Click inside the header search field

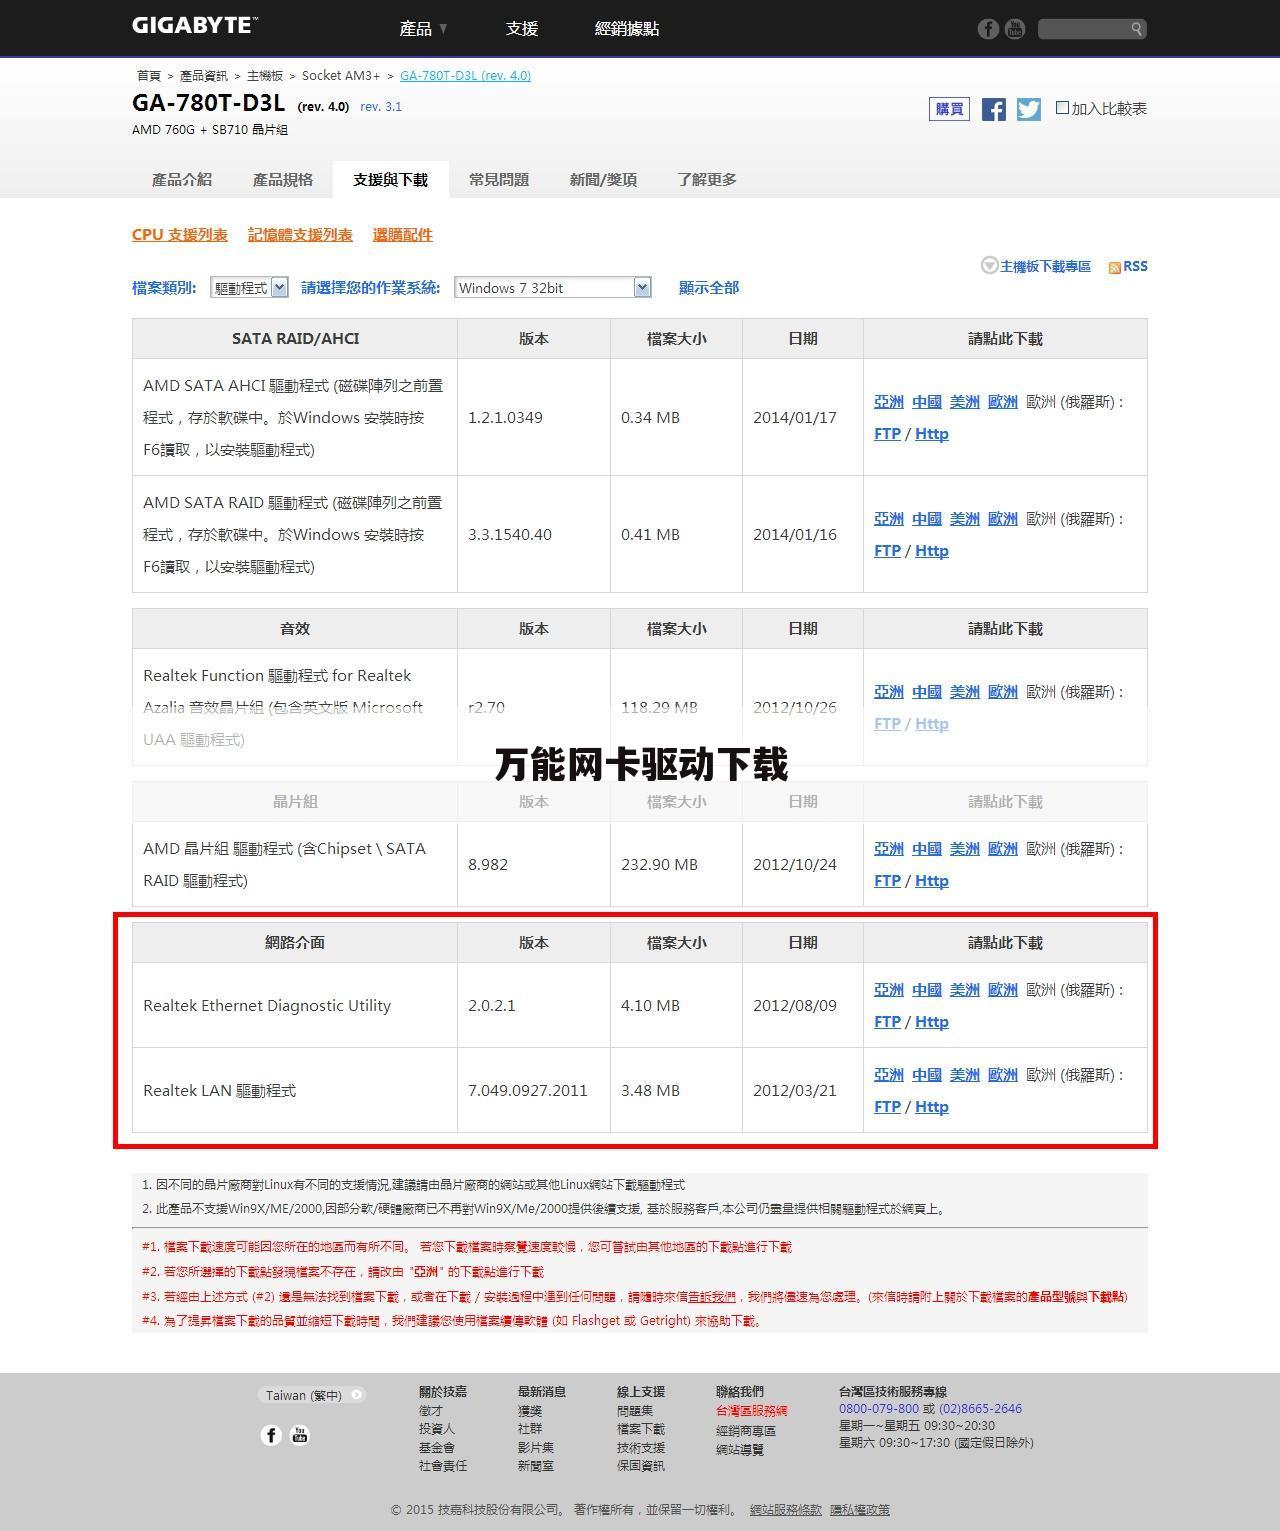click(1084, 29)
